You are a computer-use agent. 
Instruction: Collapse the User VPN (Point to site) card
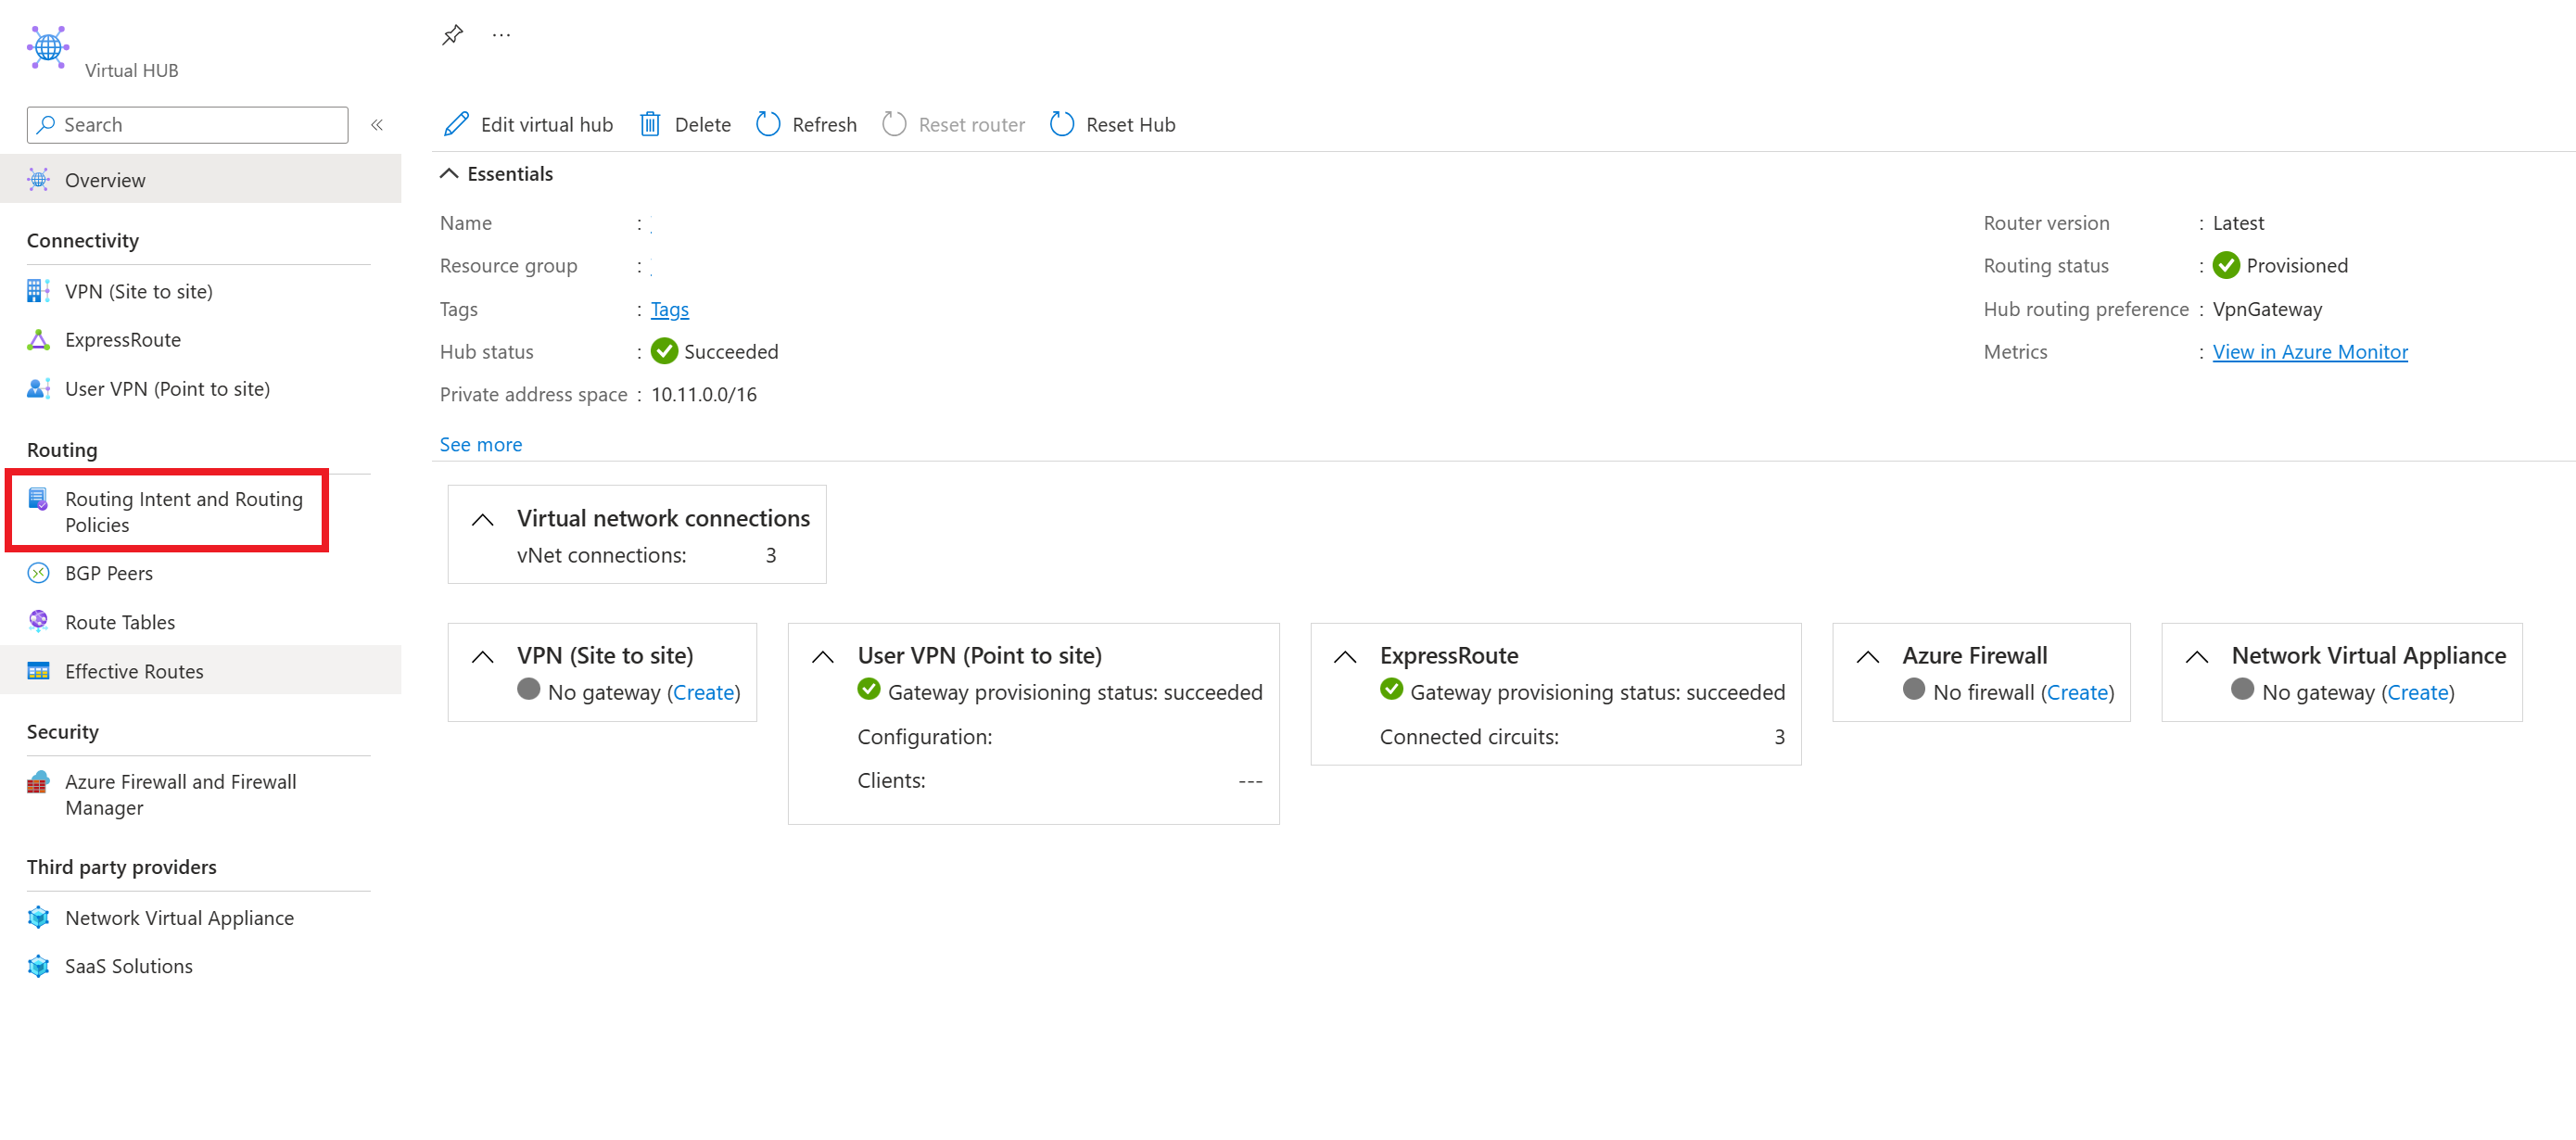pyautogui.click(x=823, y=656)
